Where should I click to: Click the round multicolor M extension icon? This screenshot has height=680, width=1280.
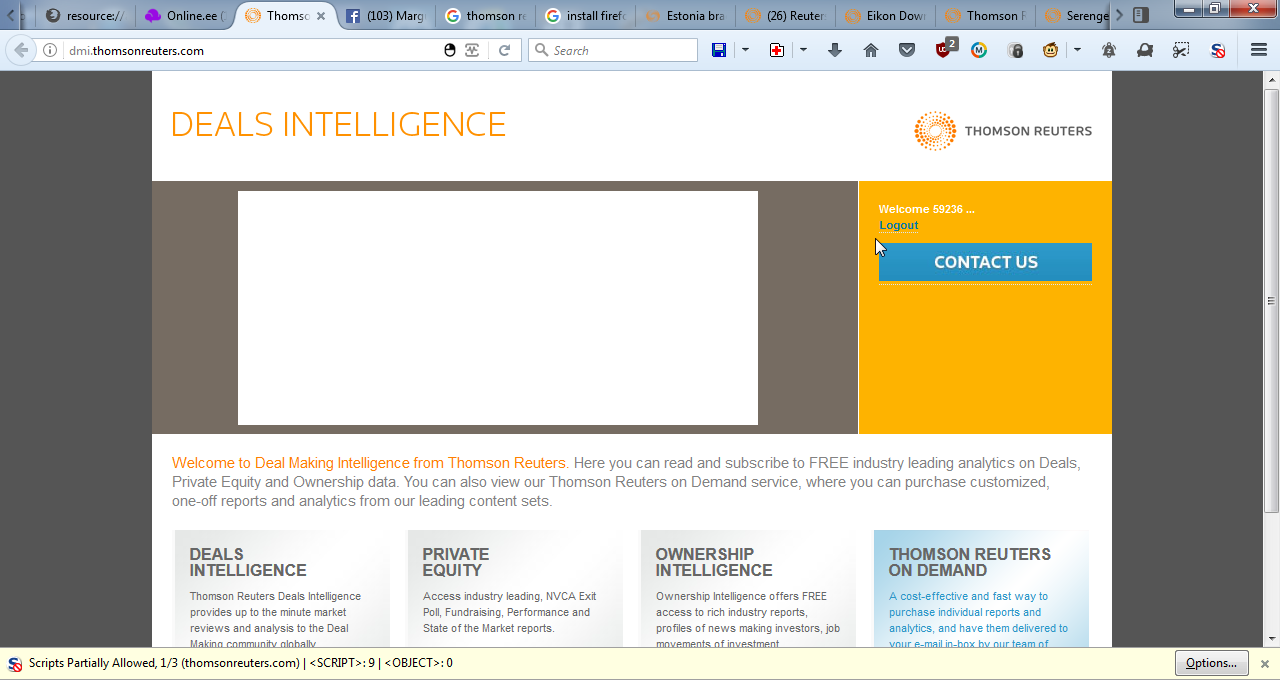[979, 50]
